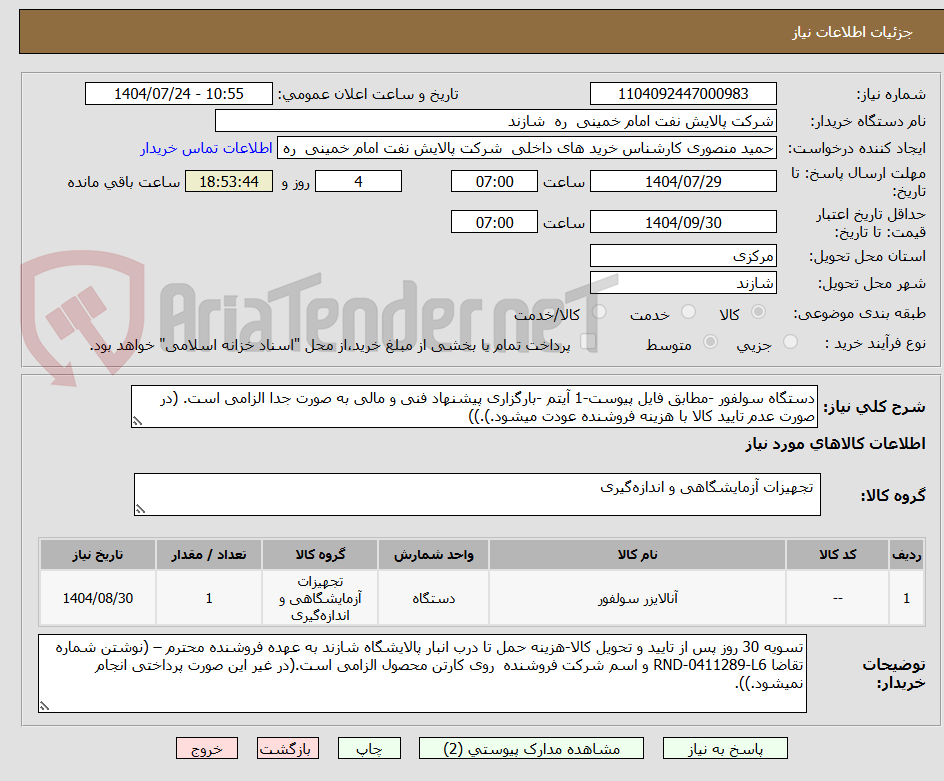Click the reply deadline date 1404/07/29 field
This screenshot has height=781, width=944.
pyautogui.click(x=683, y=181)
